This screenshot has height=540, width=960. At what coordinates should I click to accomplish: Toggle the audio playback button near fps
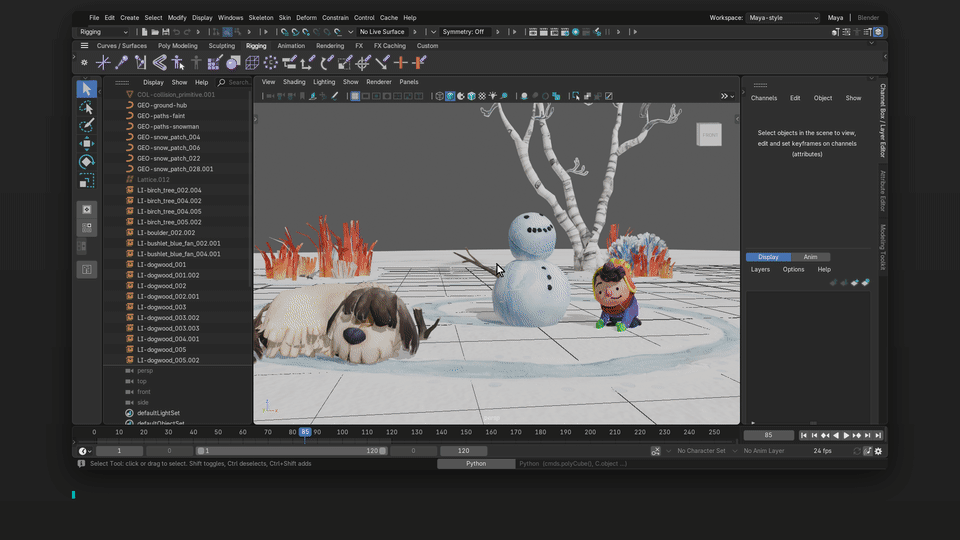(868, 451)
